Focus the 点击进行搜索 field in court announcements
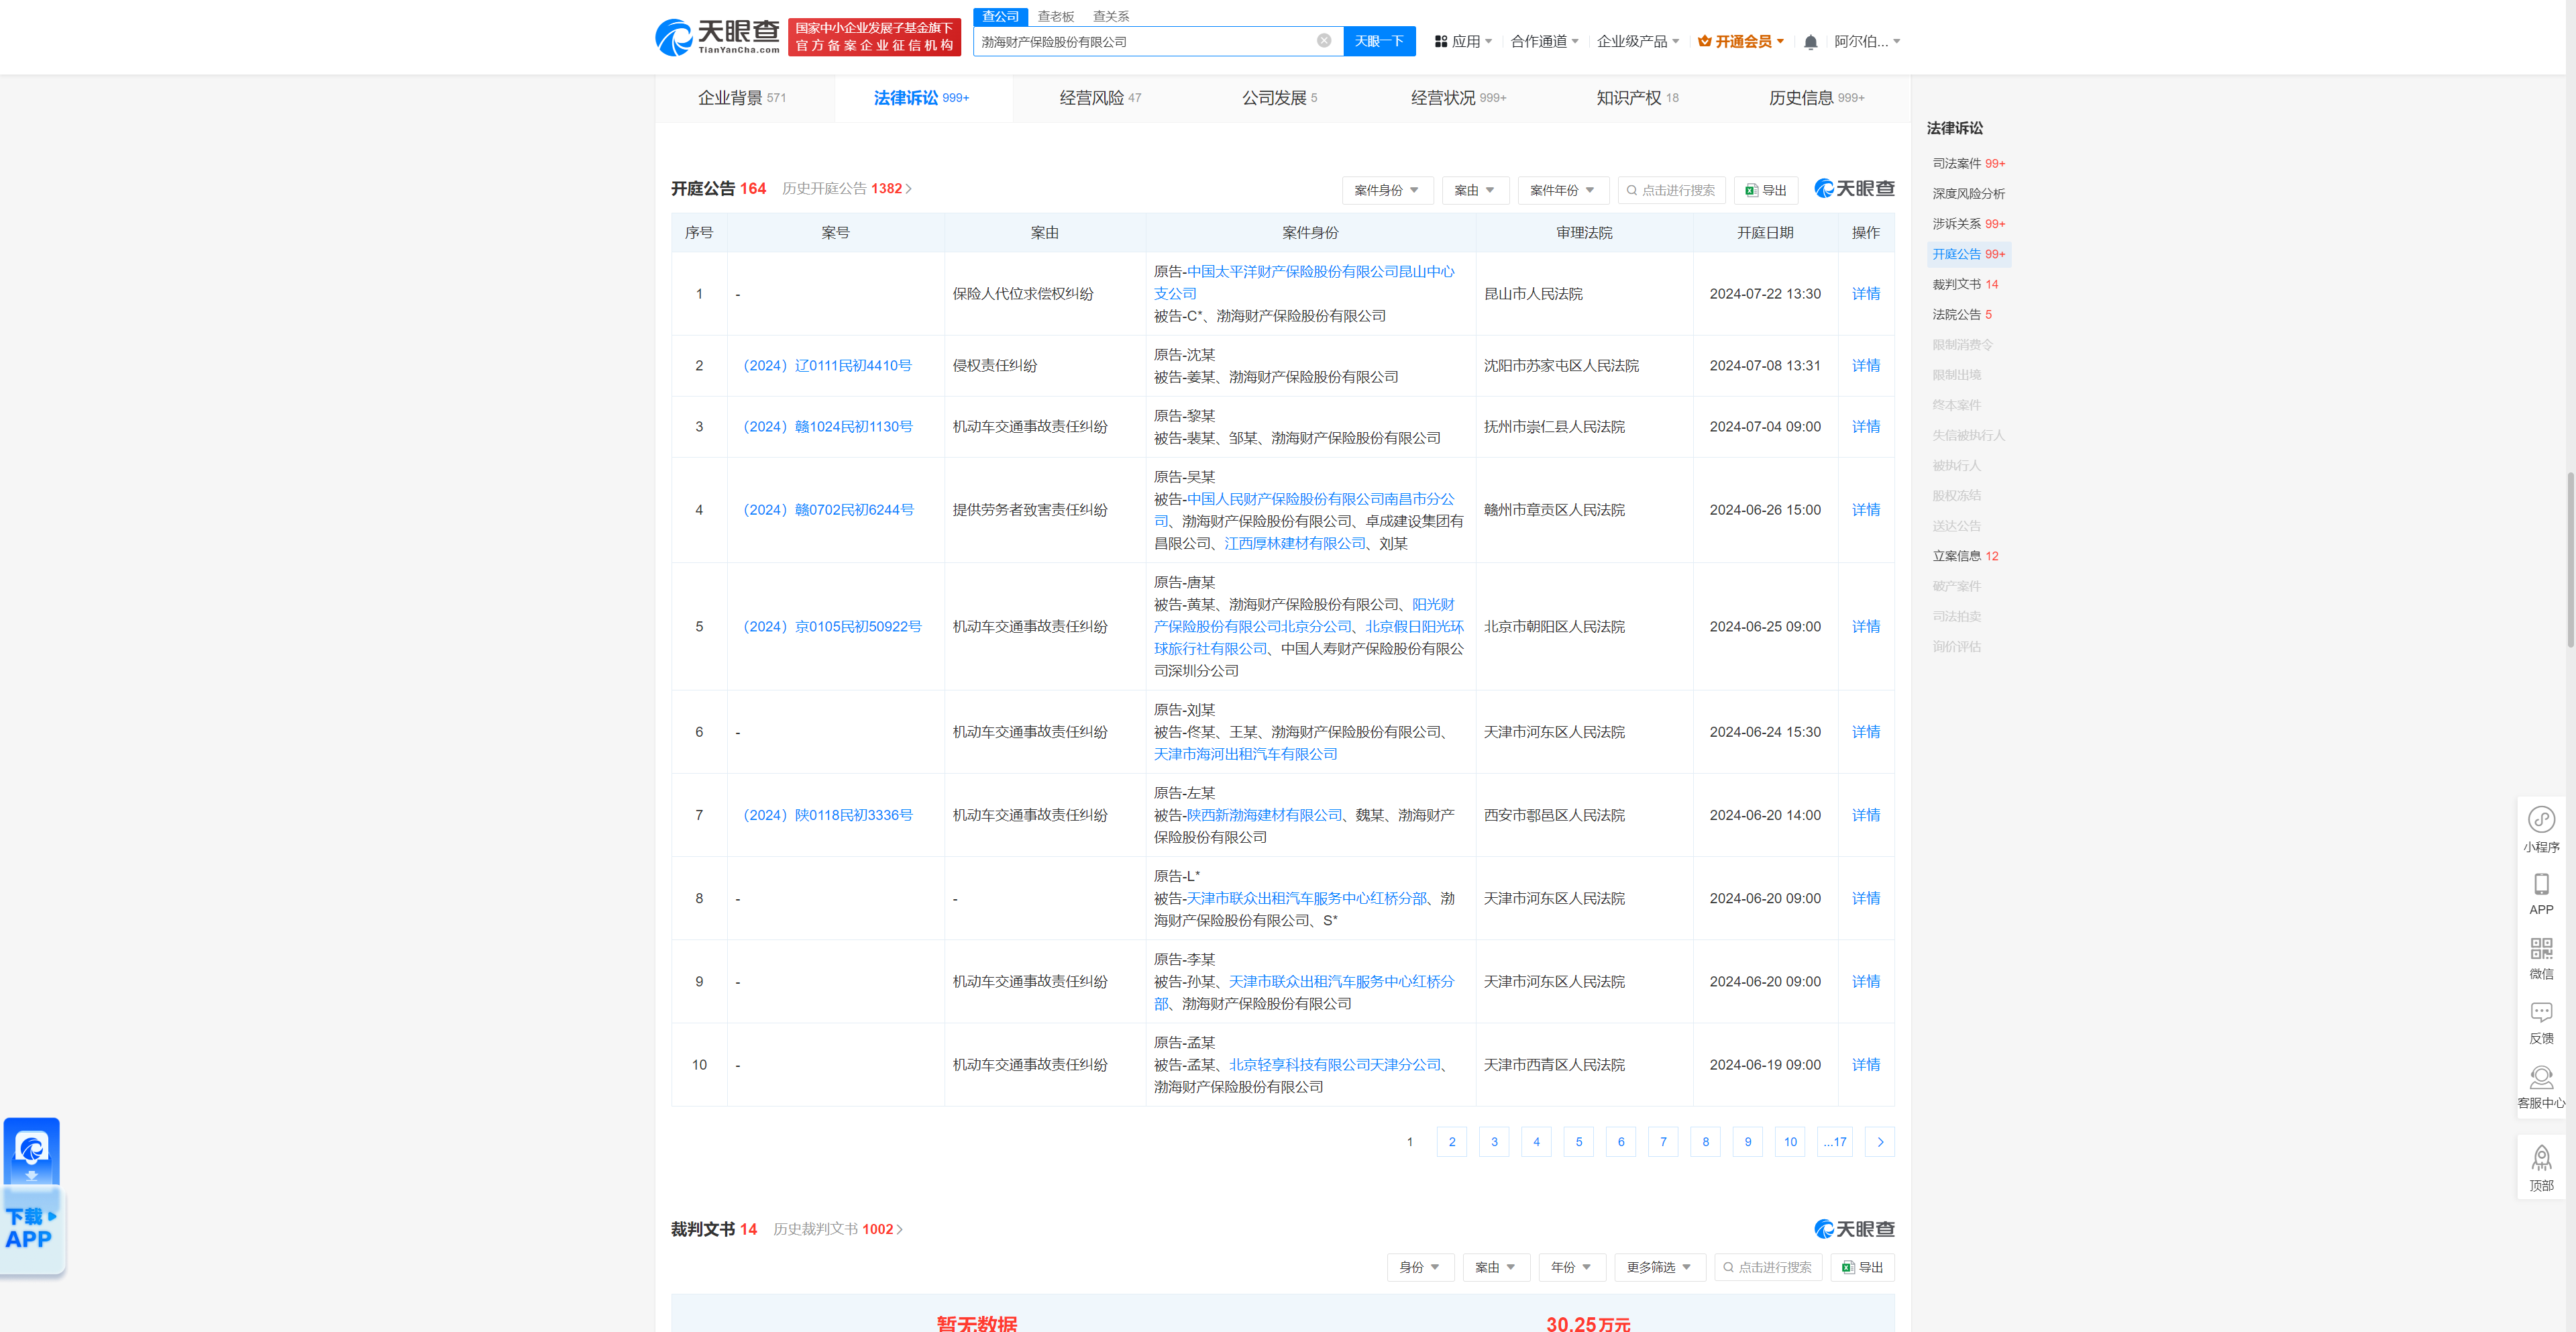2576x1332 pixels. click(1671, 190)
